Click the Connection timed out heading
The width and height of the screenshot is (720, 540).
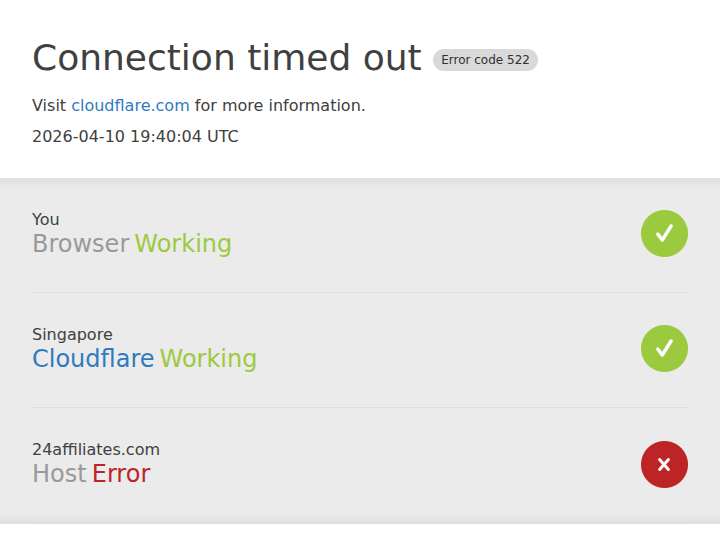pyautogui.click(x=226, y=58)
